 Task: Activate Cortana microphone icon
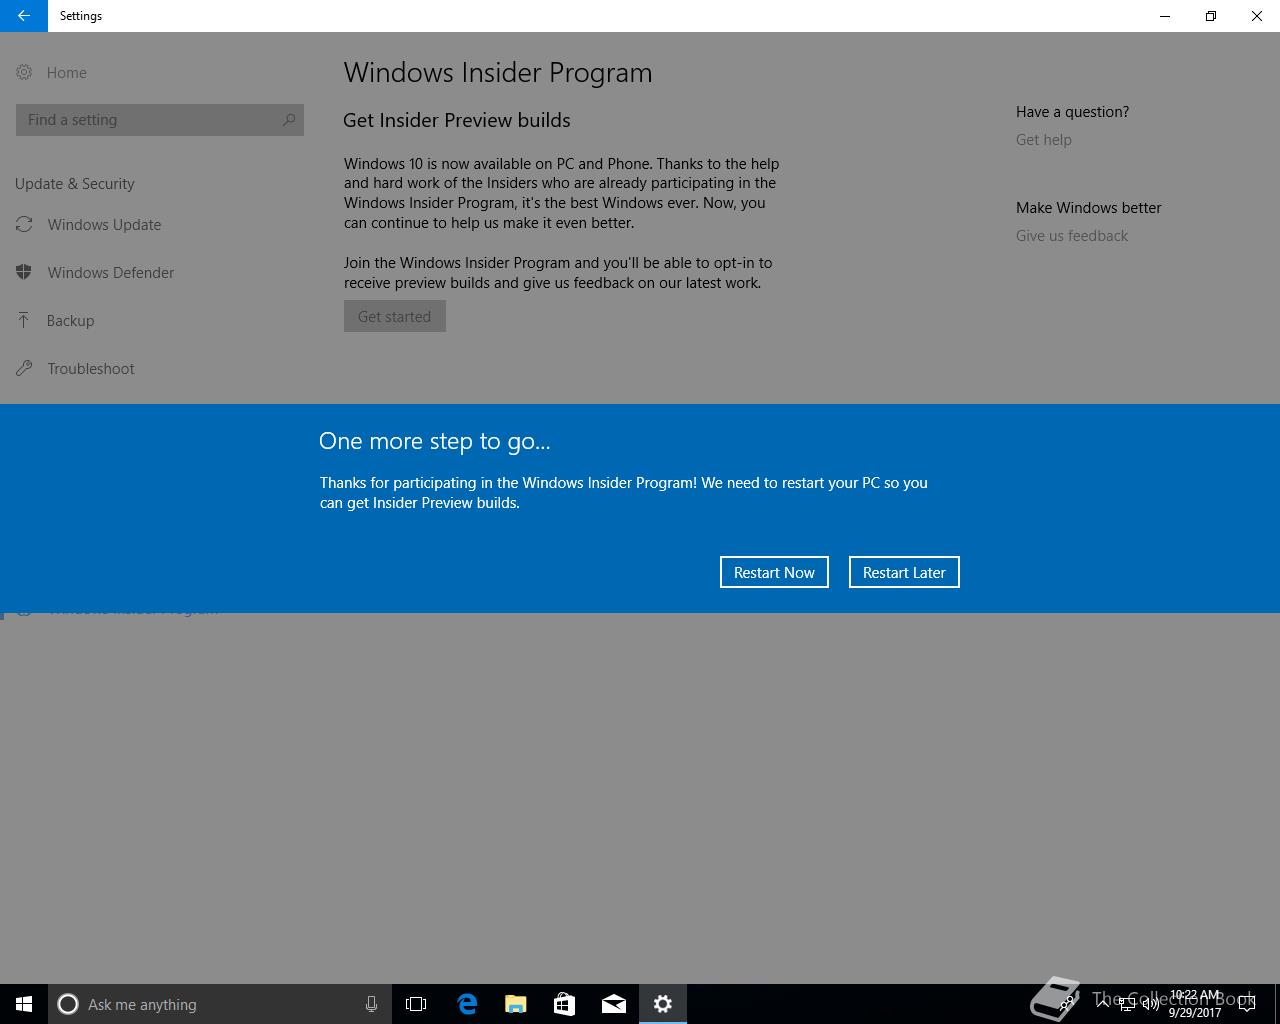tap(371, 1004)
